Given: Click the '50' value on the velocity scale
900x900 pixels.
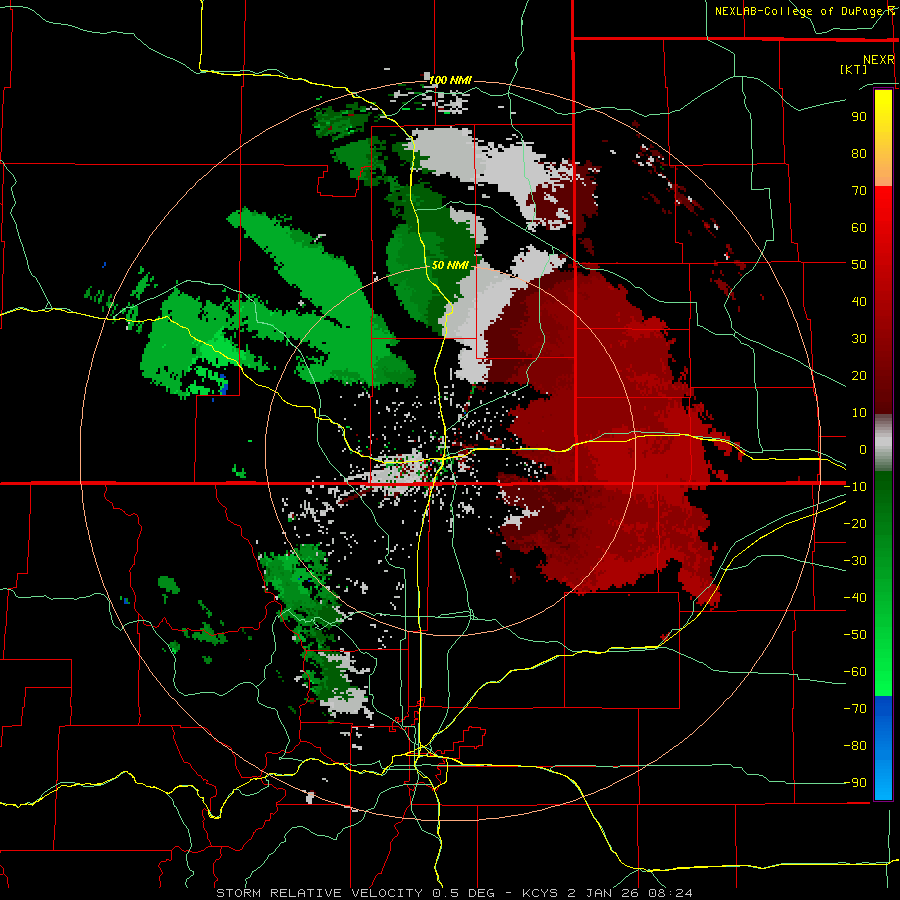Looking at the screenshot, I should tap(859, 265).
